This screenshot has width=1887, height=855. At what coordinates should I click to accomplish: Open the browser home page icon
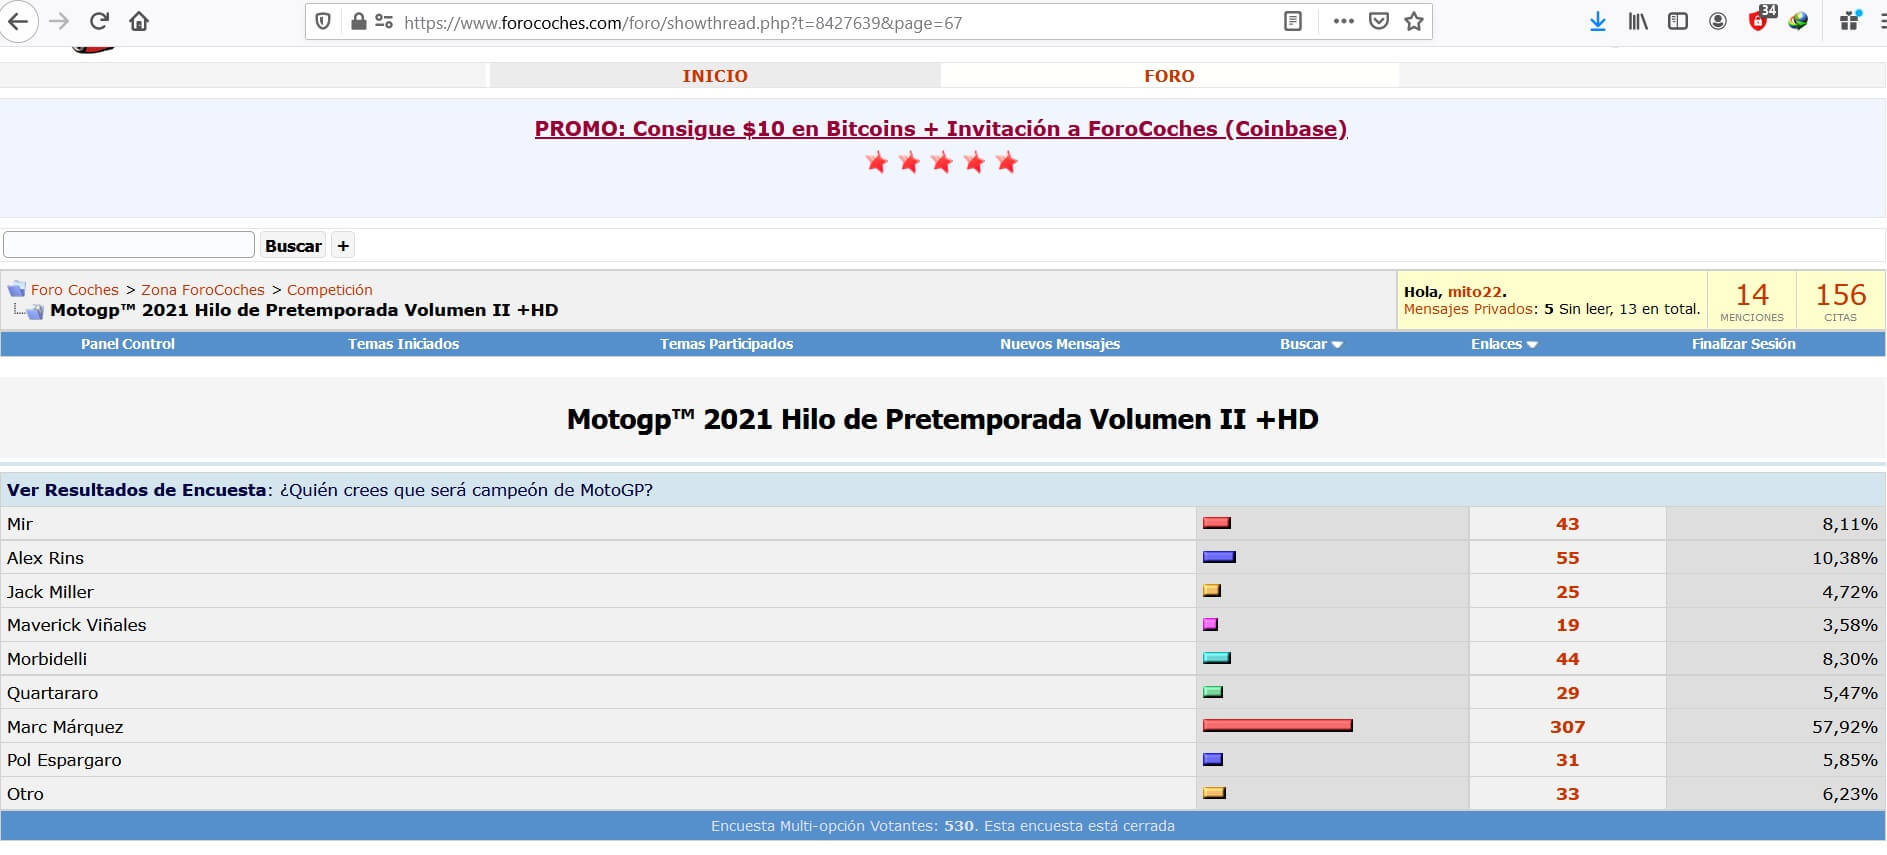[139, 21]
